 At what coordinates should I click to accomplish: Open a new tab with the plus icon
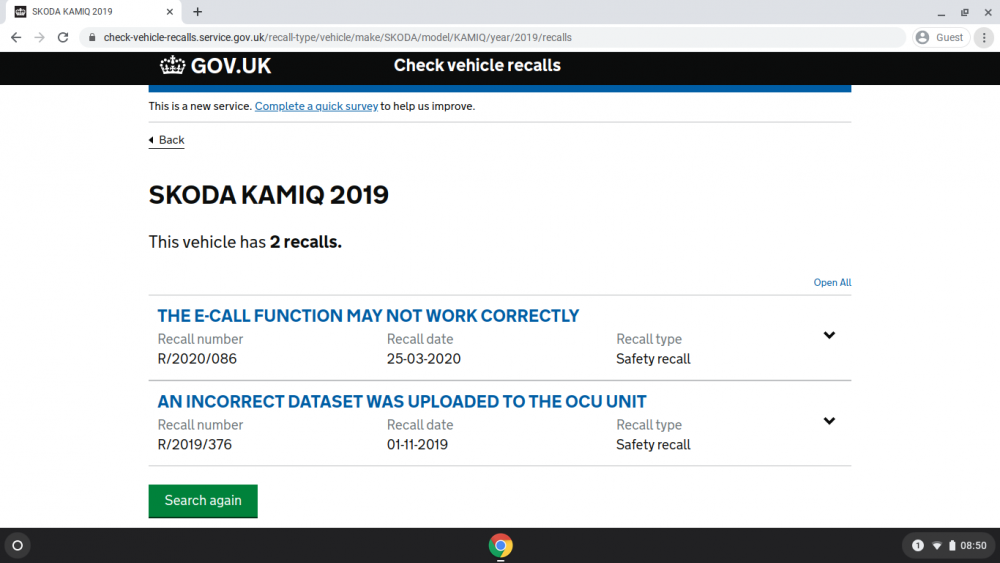click(198, 11)
